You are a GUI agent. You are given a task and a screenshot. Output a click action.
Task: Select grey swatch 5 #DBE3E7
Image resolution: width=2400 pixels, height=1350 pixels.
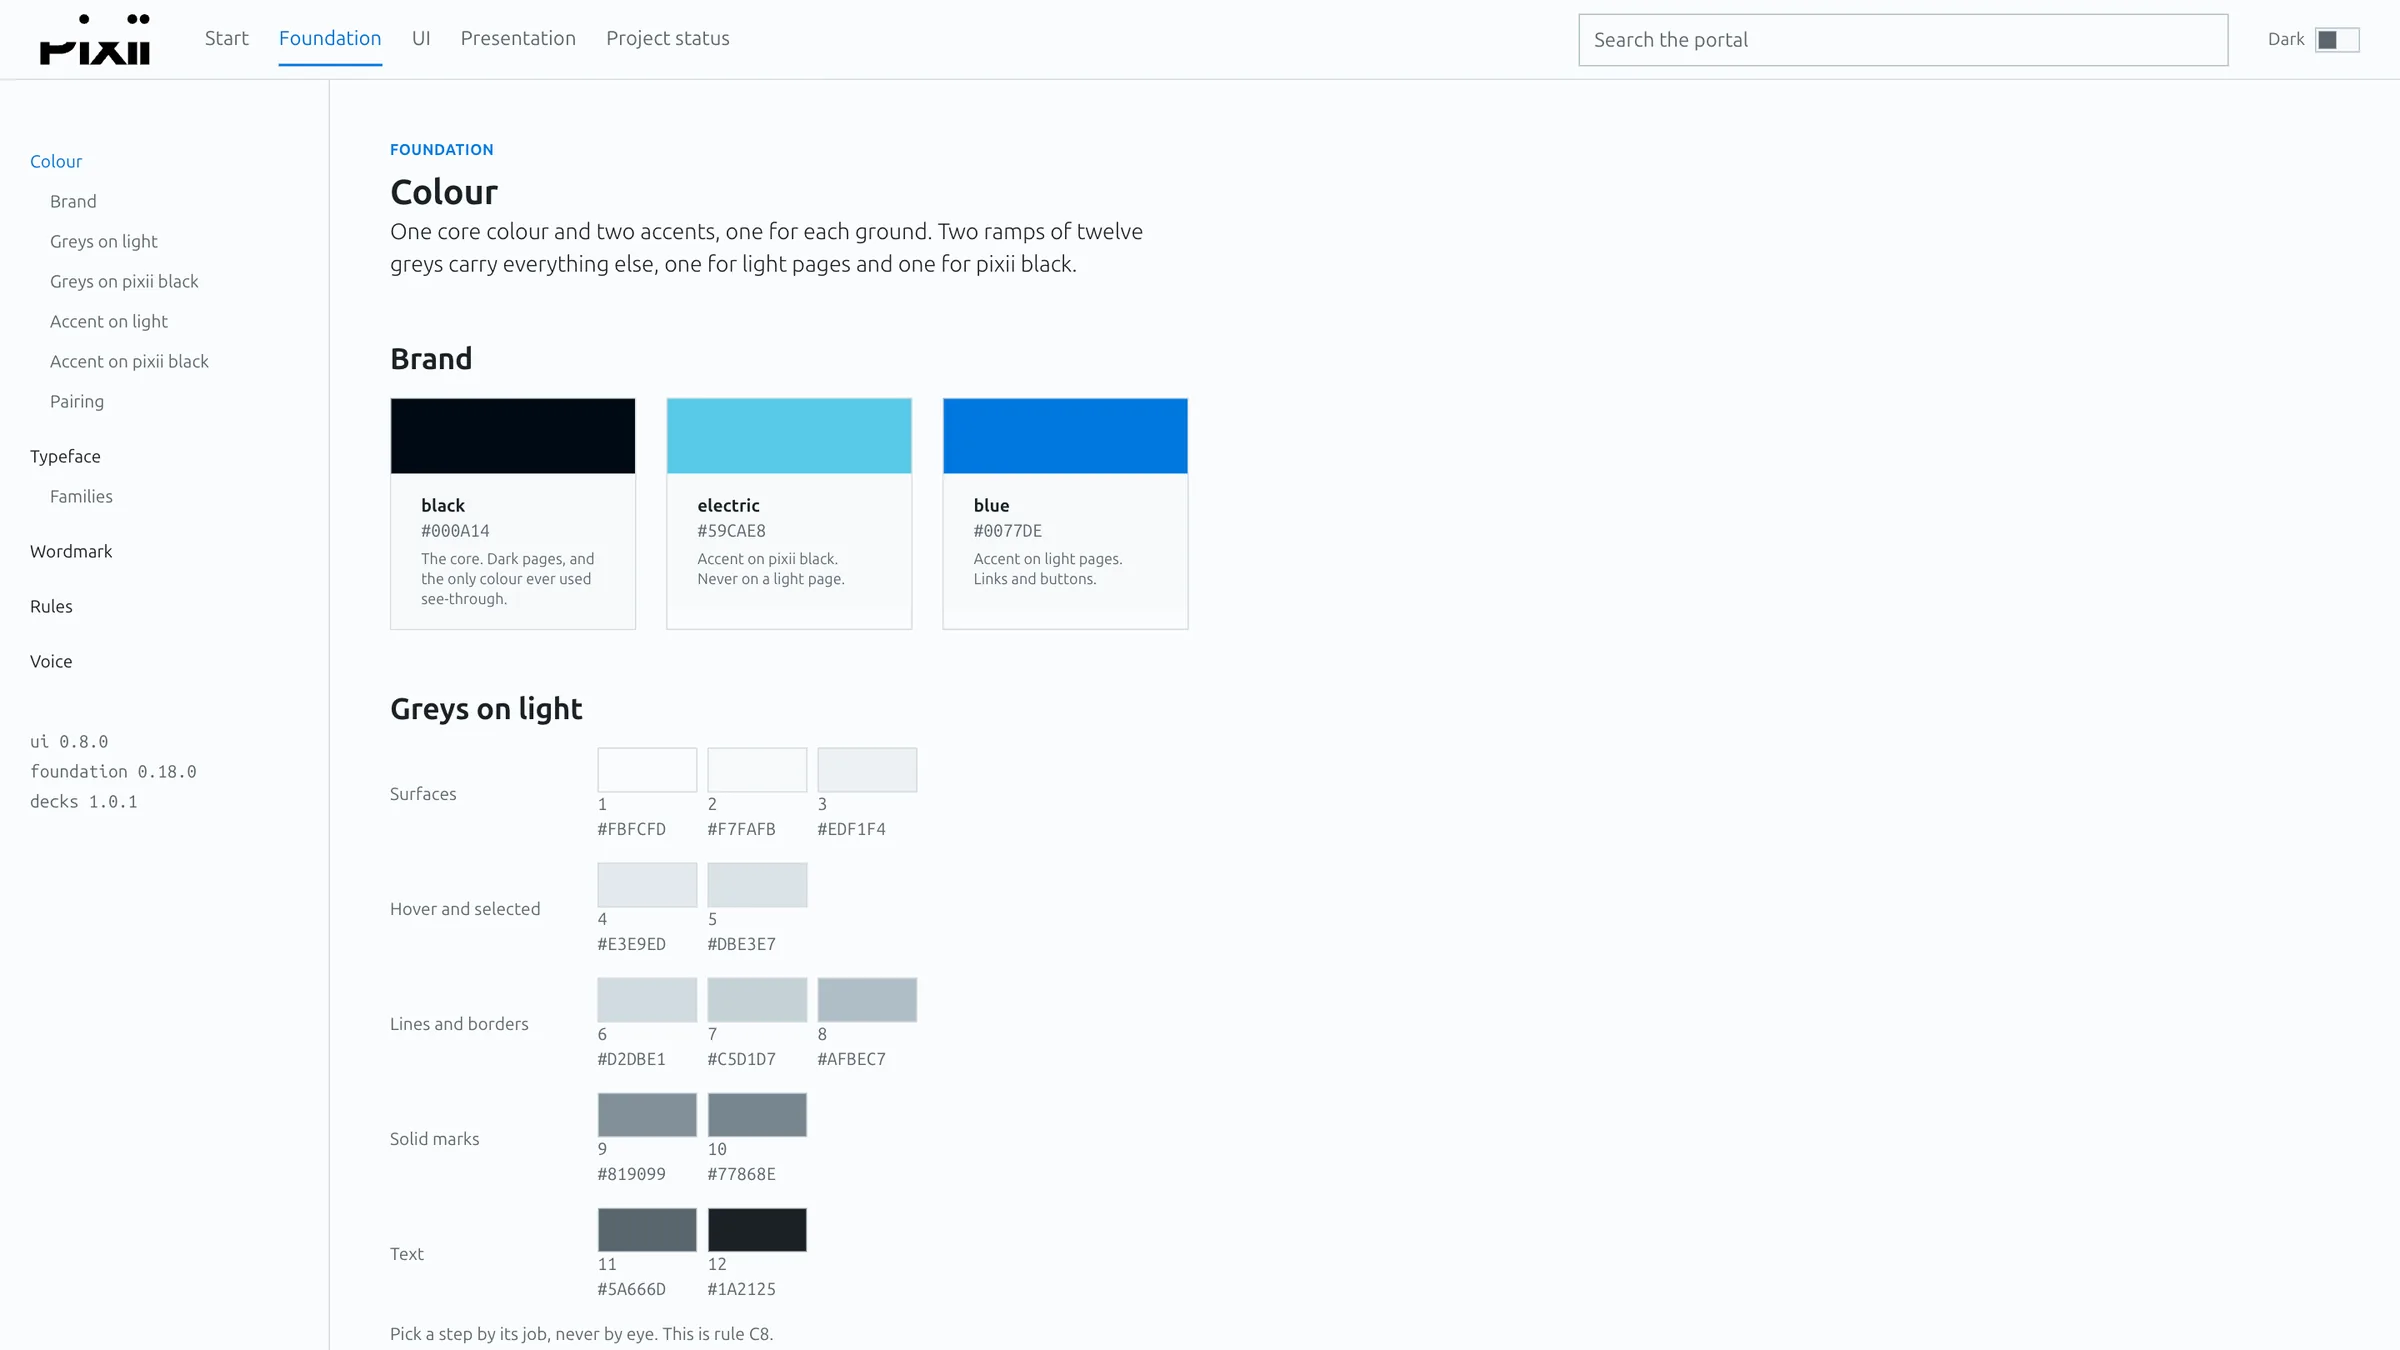[757, 885]
